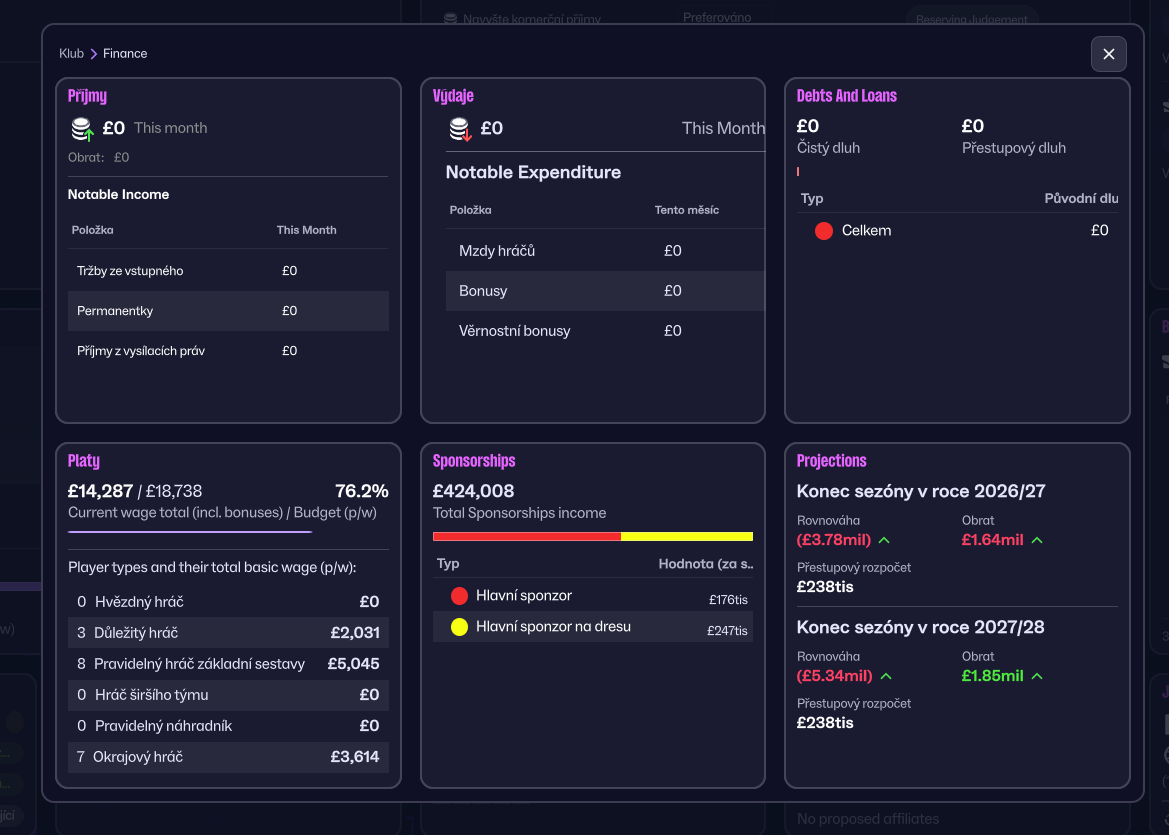
Task: Click the green arrow next to 2026/27 Rovnováha
Action: (884, 540)
